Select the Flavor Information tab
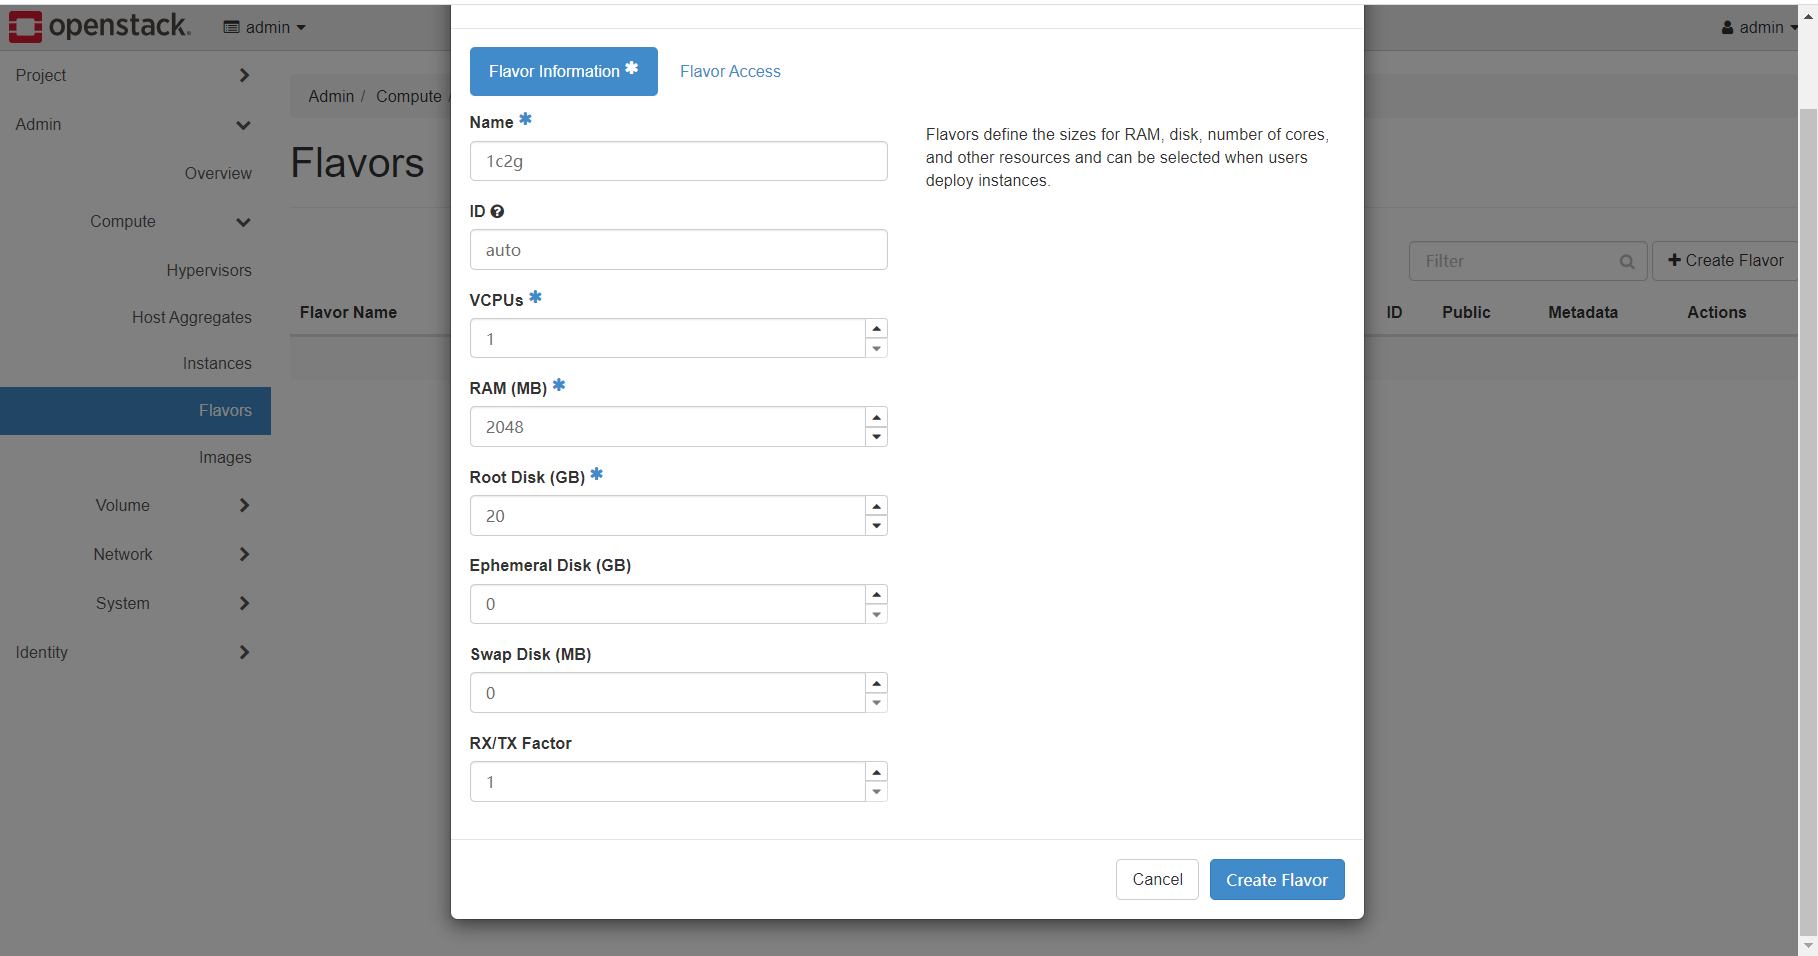1818x956 pixels. [563, 72]
